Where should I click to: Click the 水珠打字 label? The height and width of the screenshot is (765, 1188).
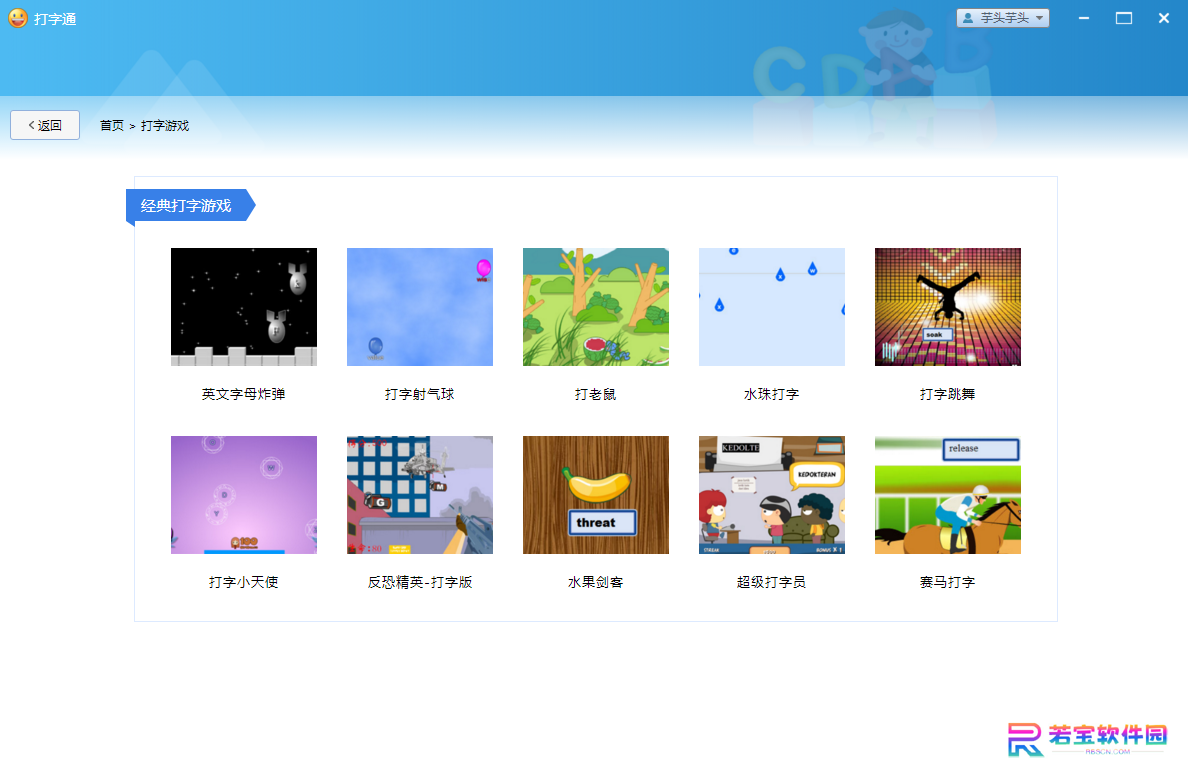[x=771, y=394]
